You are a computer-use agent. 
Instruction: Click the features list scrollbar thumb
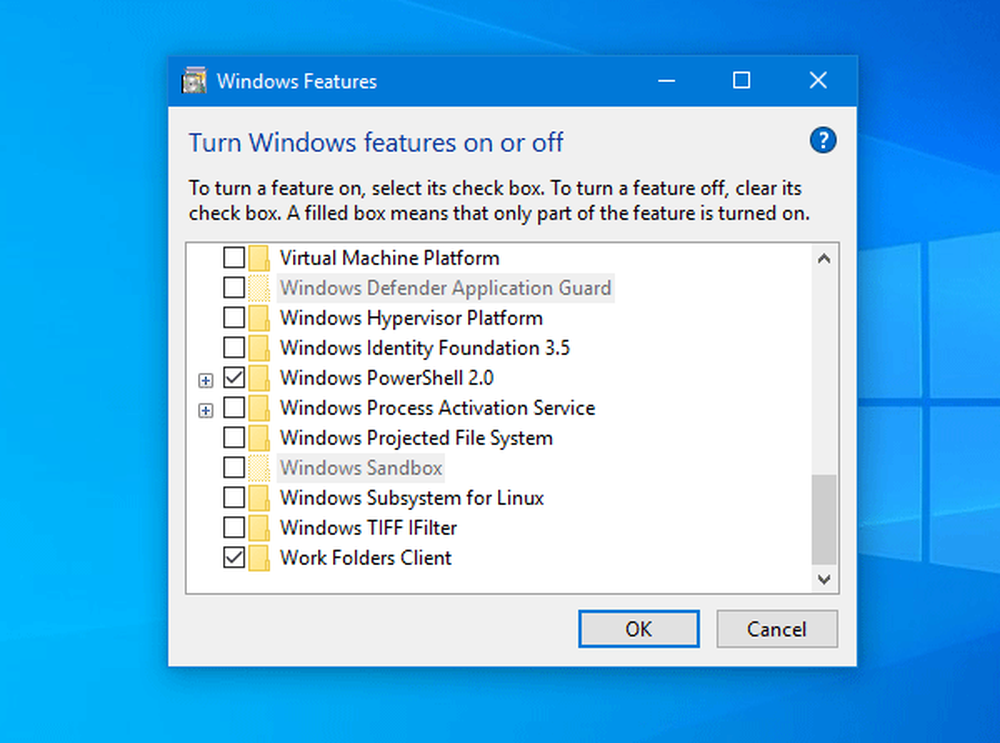click(x=824, y=519)
